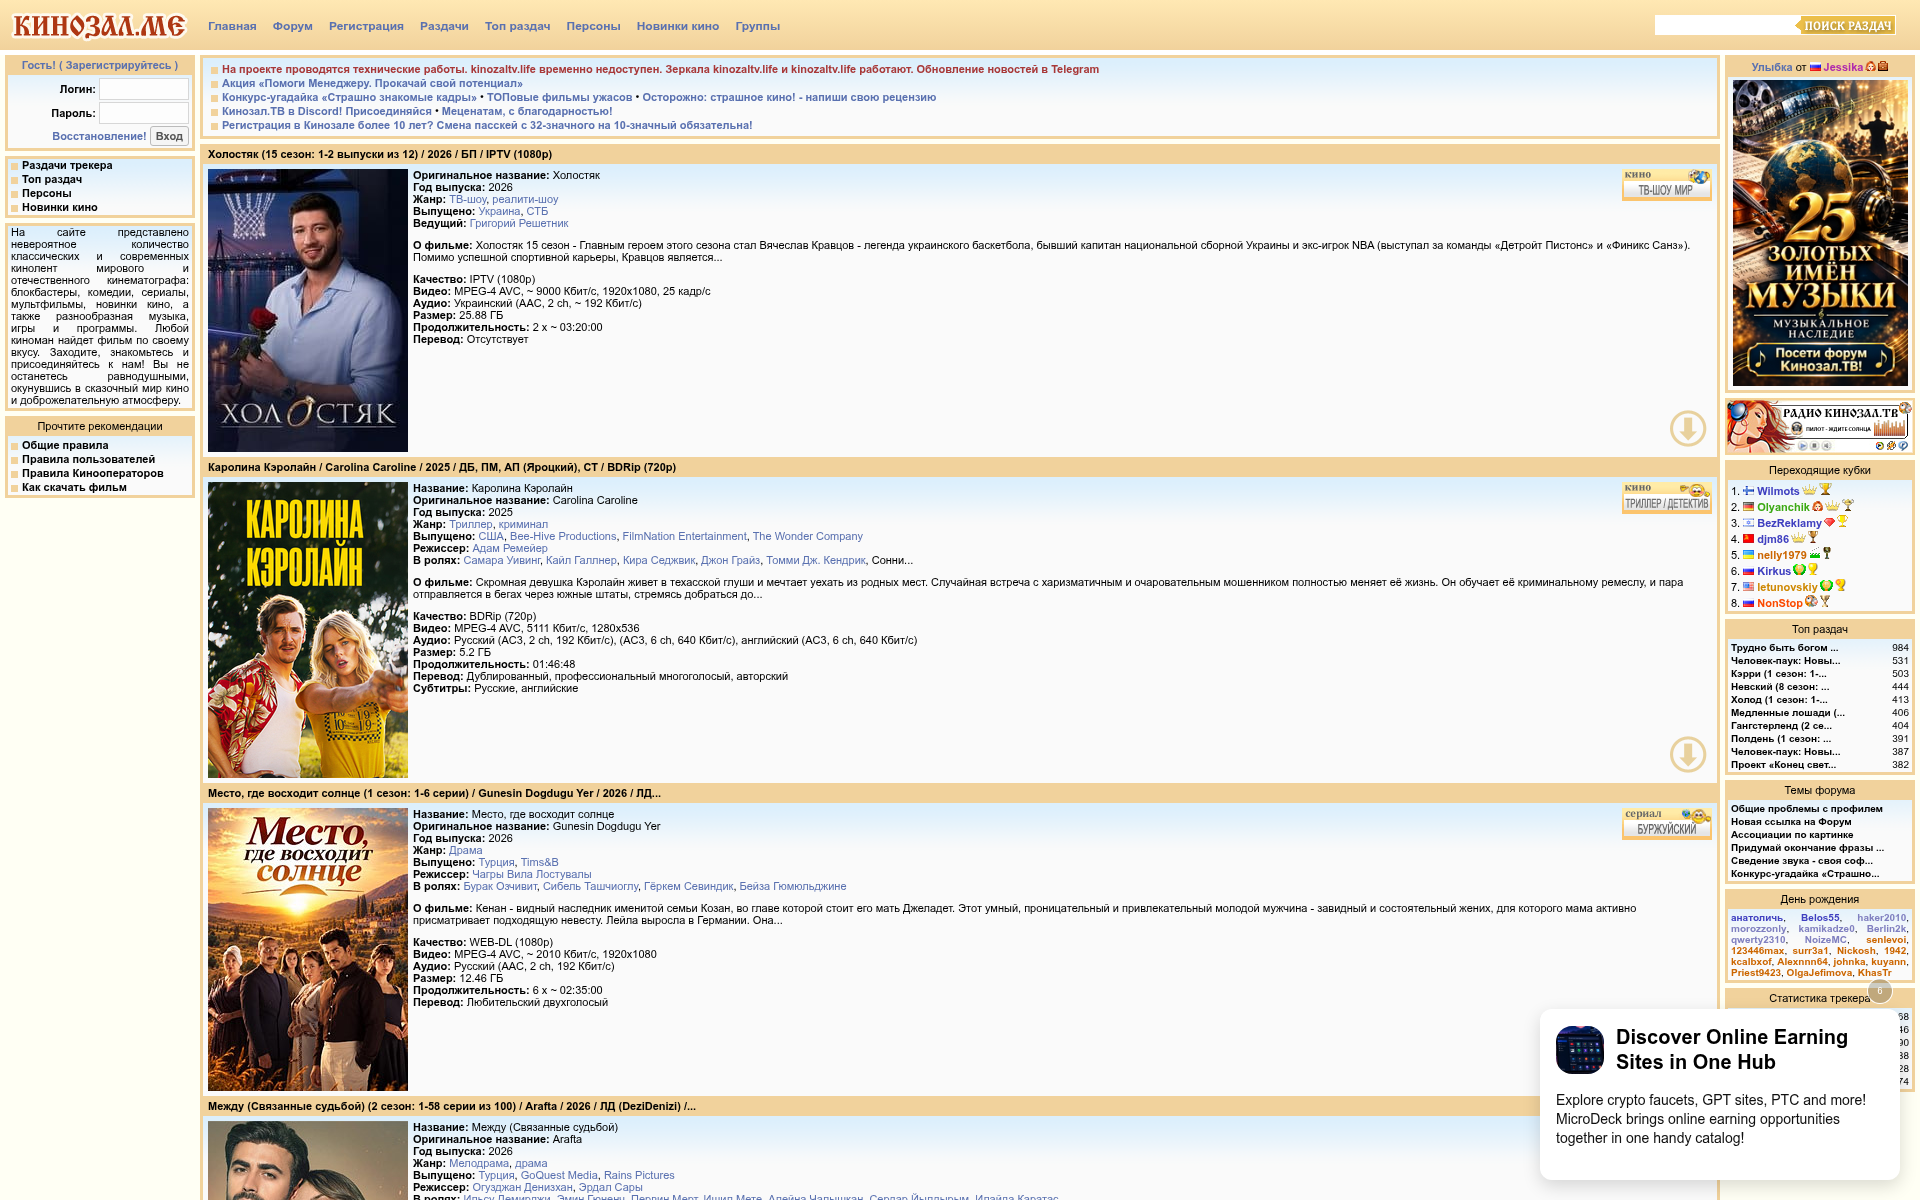Open the Jessika user link by Улыбка
The width and height of the screenshot is (1920, 1200).
coord(1842,67)
